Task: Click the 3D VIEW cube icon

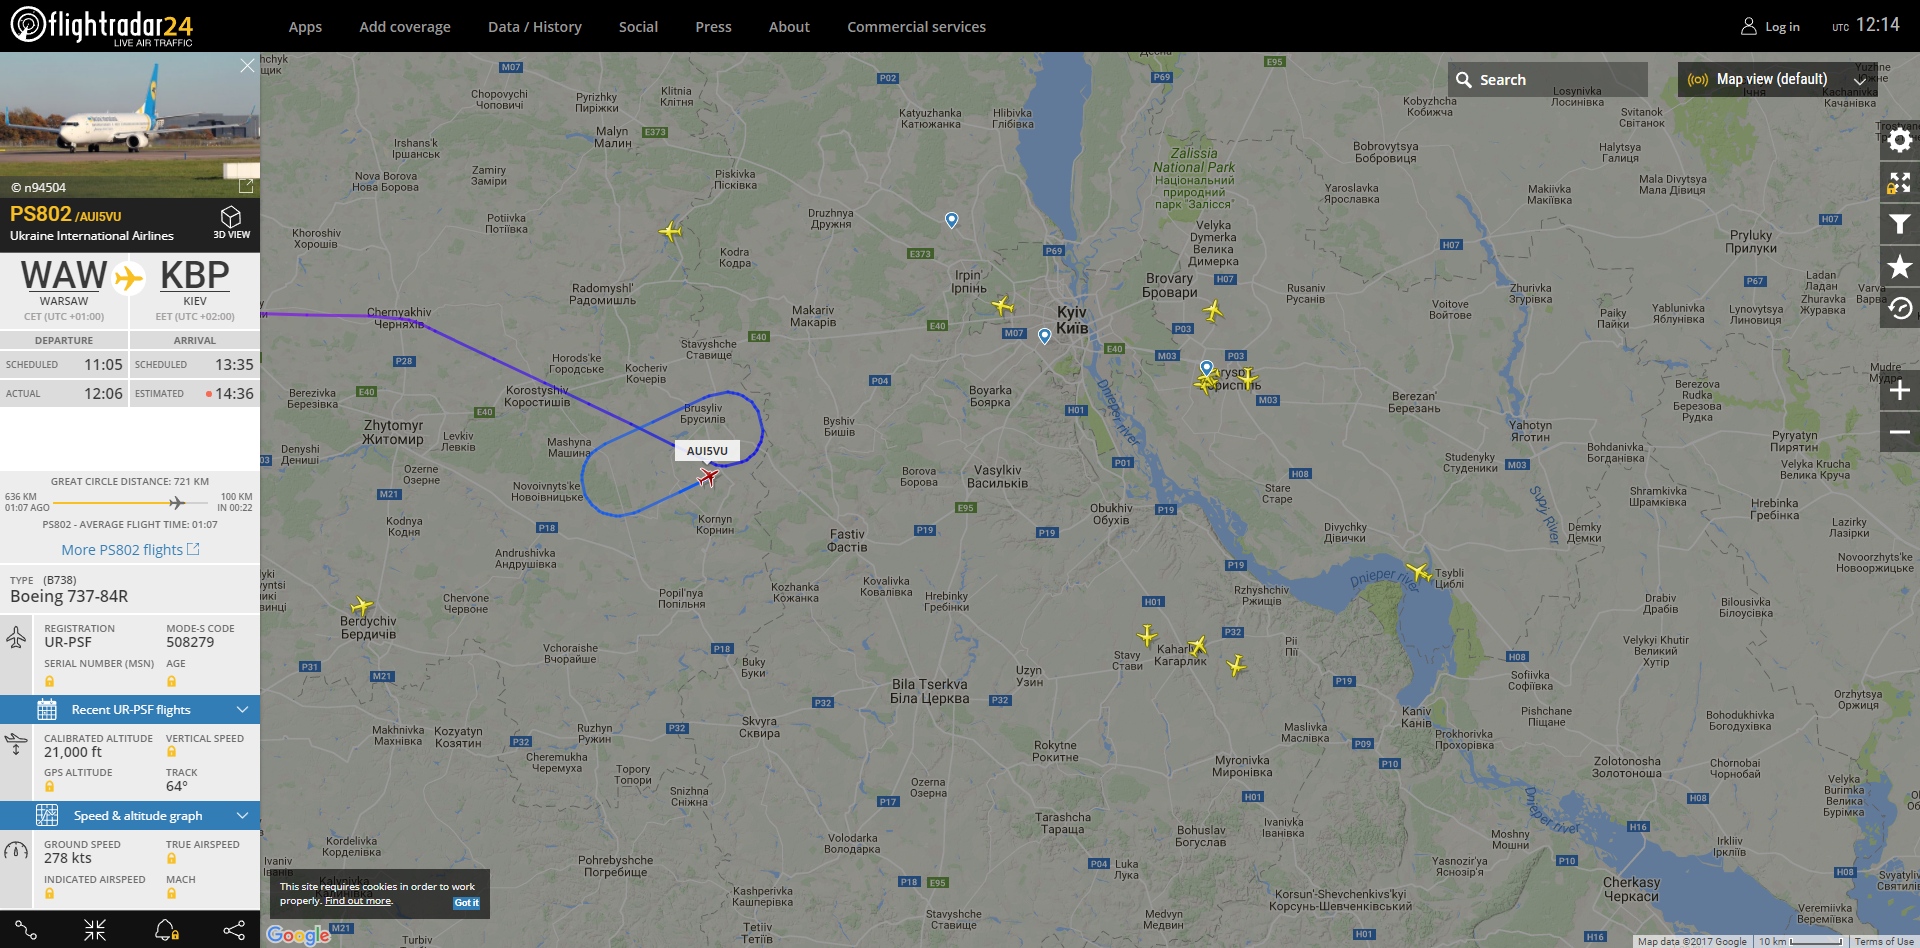Action: (231, 222)
